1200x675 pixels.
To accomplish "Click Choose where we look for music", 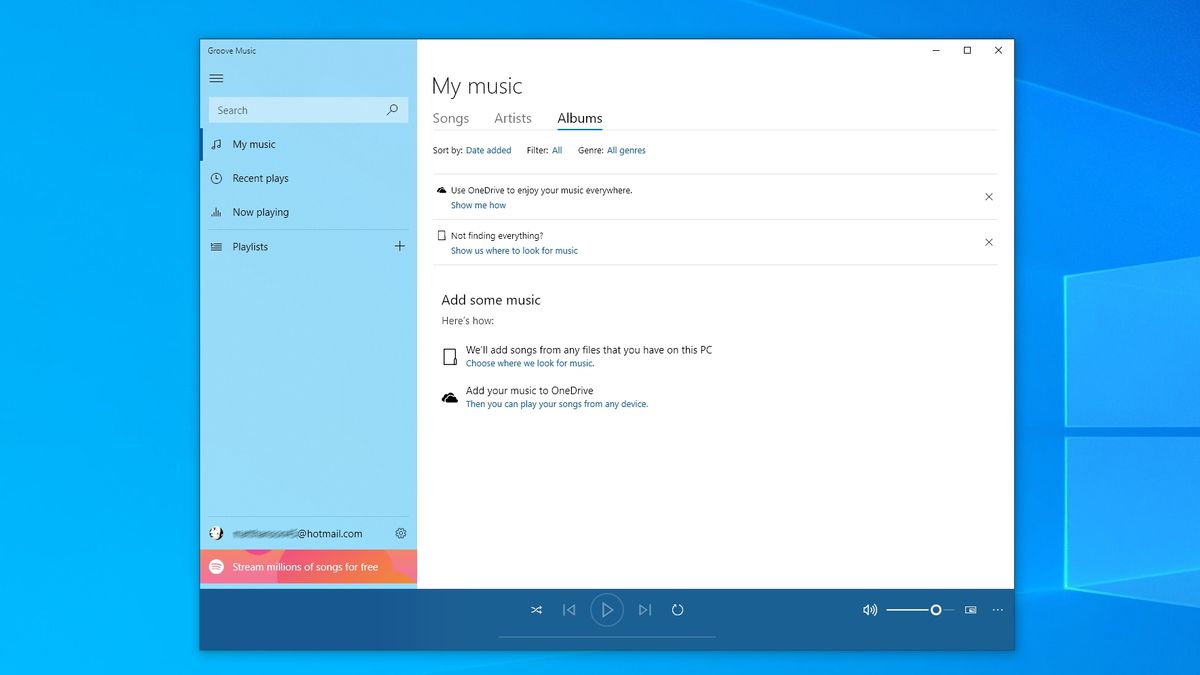I will coord(530,363).
